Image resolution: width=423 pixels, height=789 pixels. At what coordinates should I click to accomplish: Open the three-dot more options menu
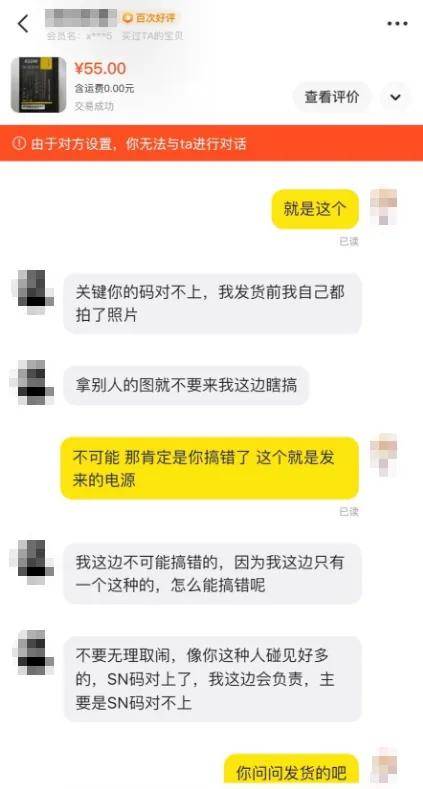click(x=397, y=24)
